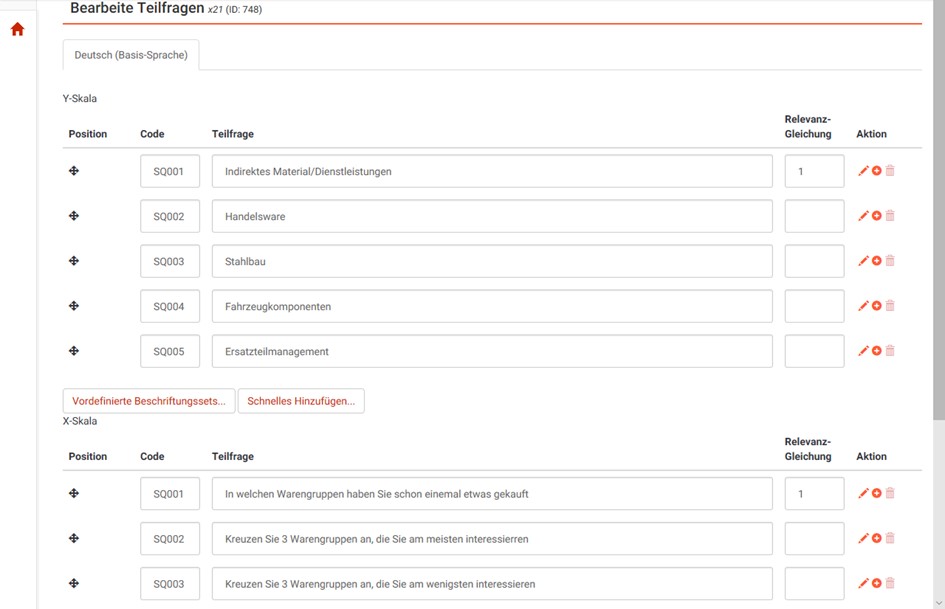This screenshot has width=945, height=609.
Task: Click move handle for Y-Skala Handelsware row
Action: (74, 216)
